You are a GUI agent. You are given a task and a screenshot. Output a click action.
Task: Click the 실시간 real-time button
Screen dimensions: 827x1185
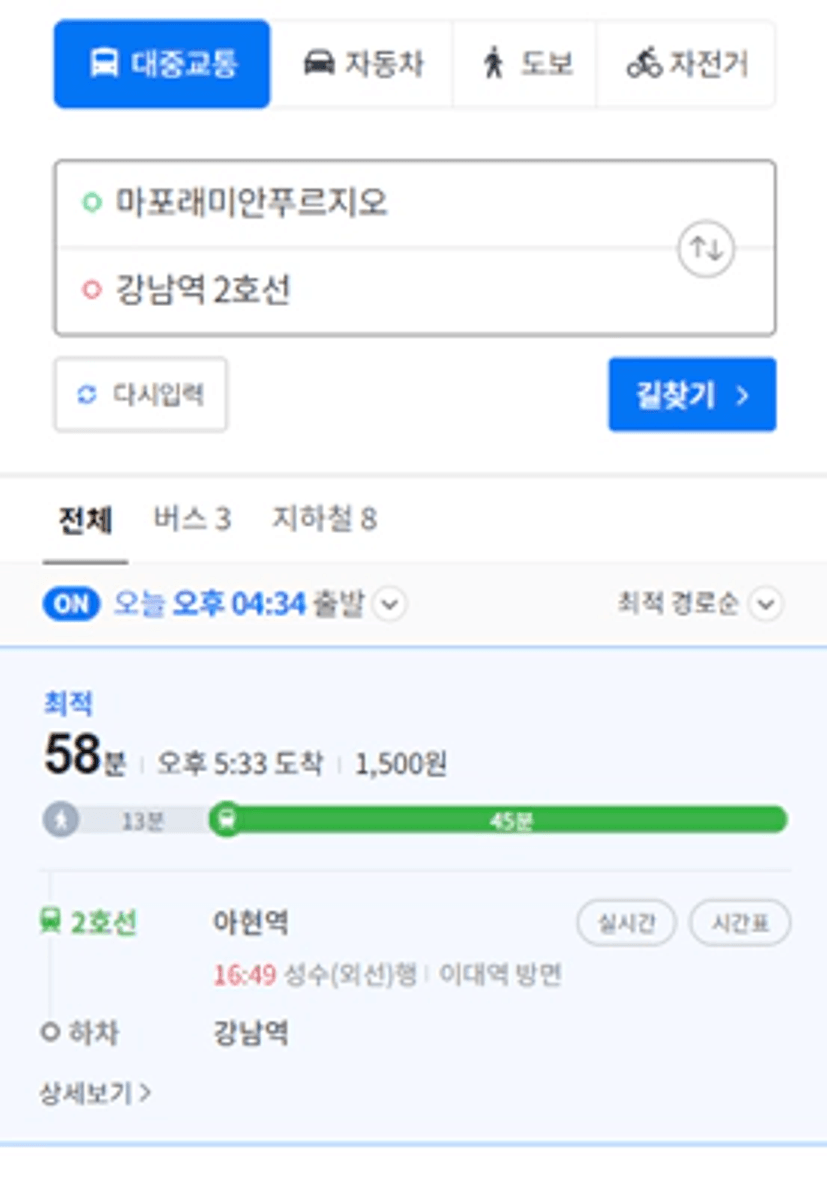[x=626, y=922]
